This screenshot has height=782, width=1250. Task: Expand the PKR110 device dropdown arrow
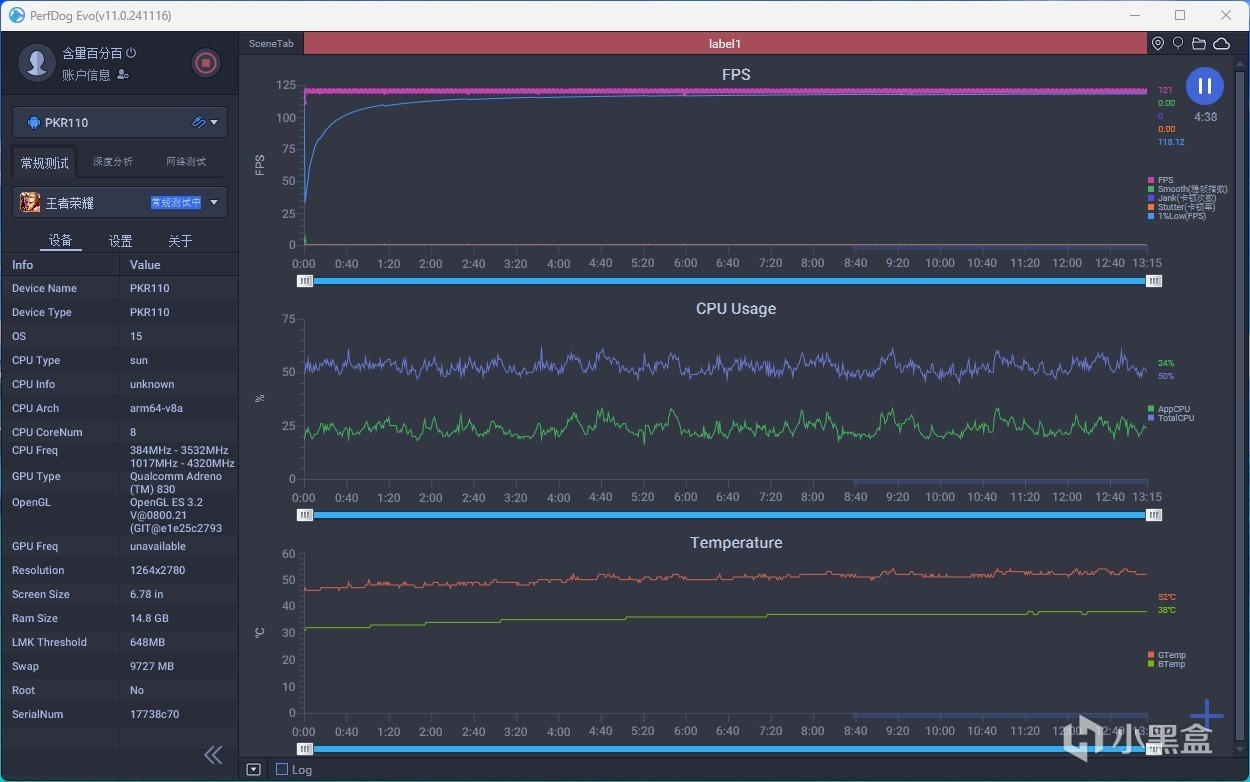coord(214,122)
